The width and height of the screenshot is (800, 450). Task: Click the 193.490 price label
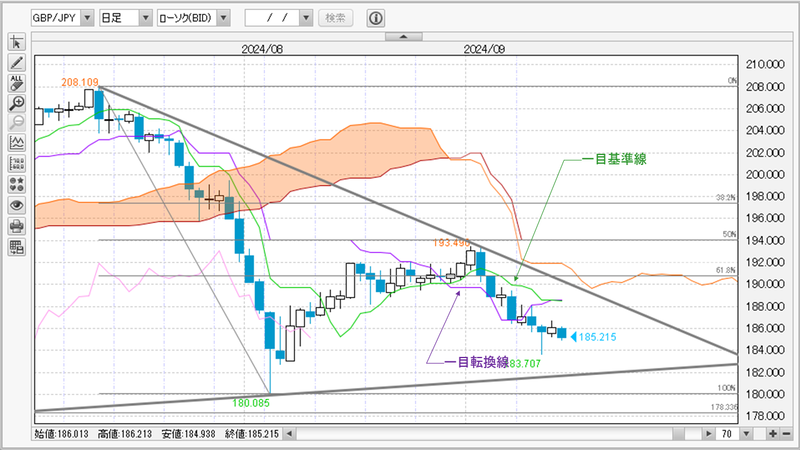click(451, 243)
